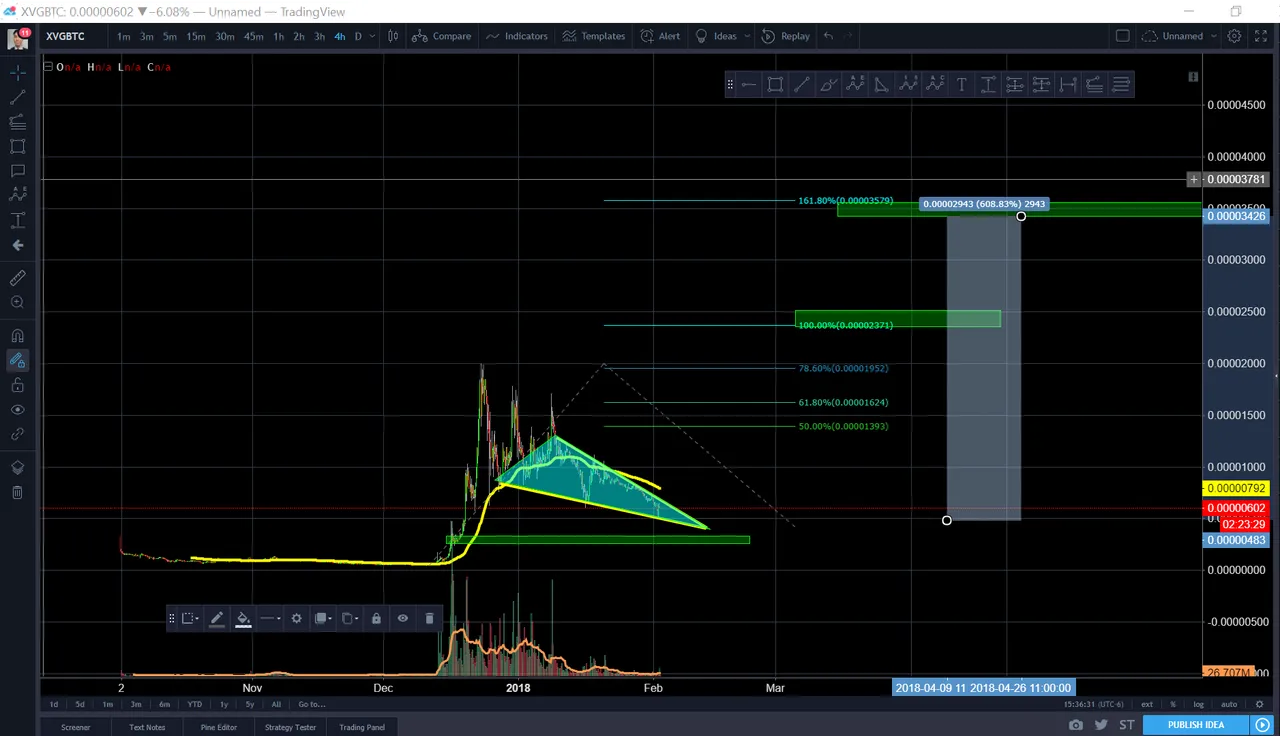Collapse the OHLC legend toggle
Image resolution: width=1280 pixels, height=736 pixels.
(47, 67)
